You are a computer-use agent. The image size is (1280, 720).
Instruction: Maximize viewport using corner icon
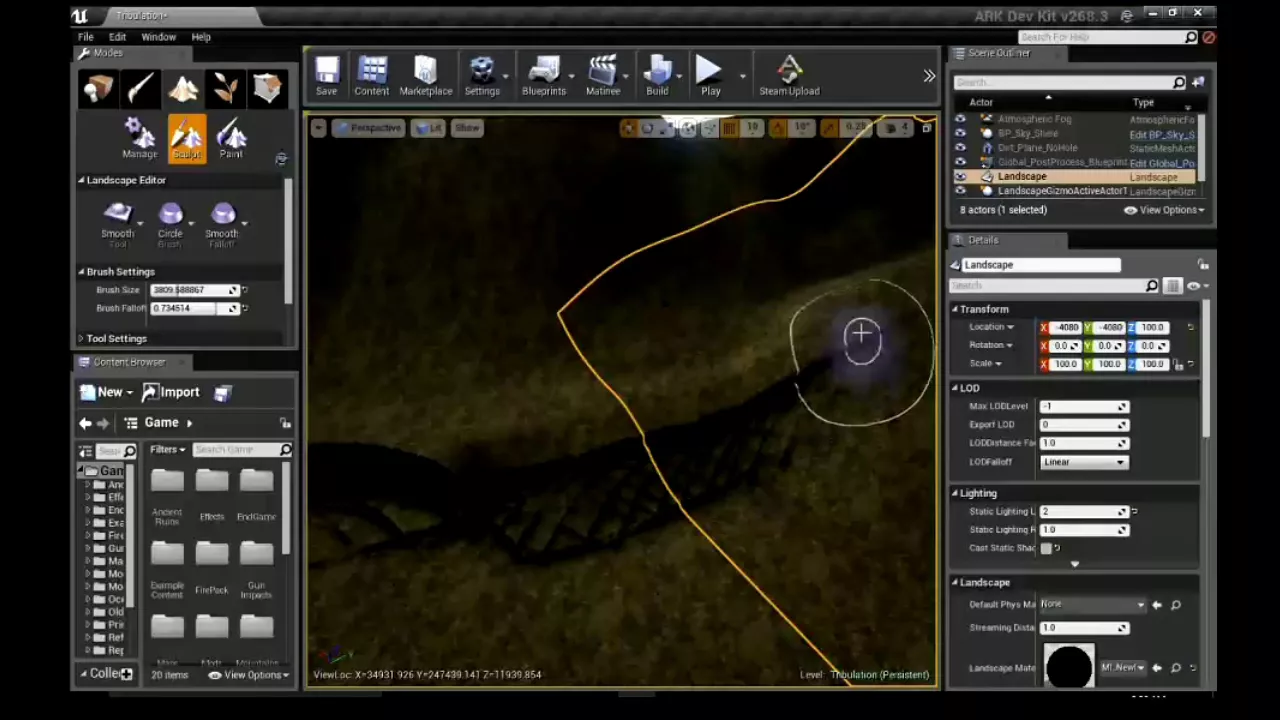(x=927, y=128)
